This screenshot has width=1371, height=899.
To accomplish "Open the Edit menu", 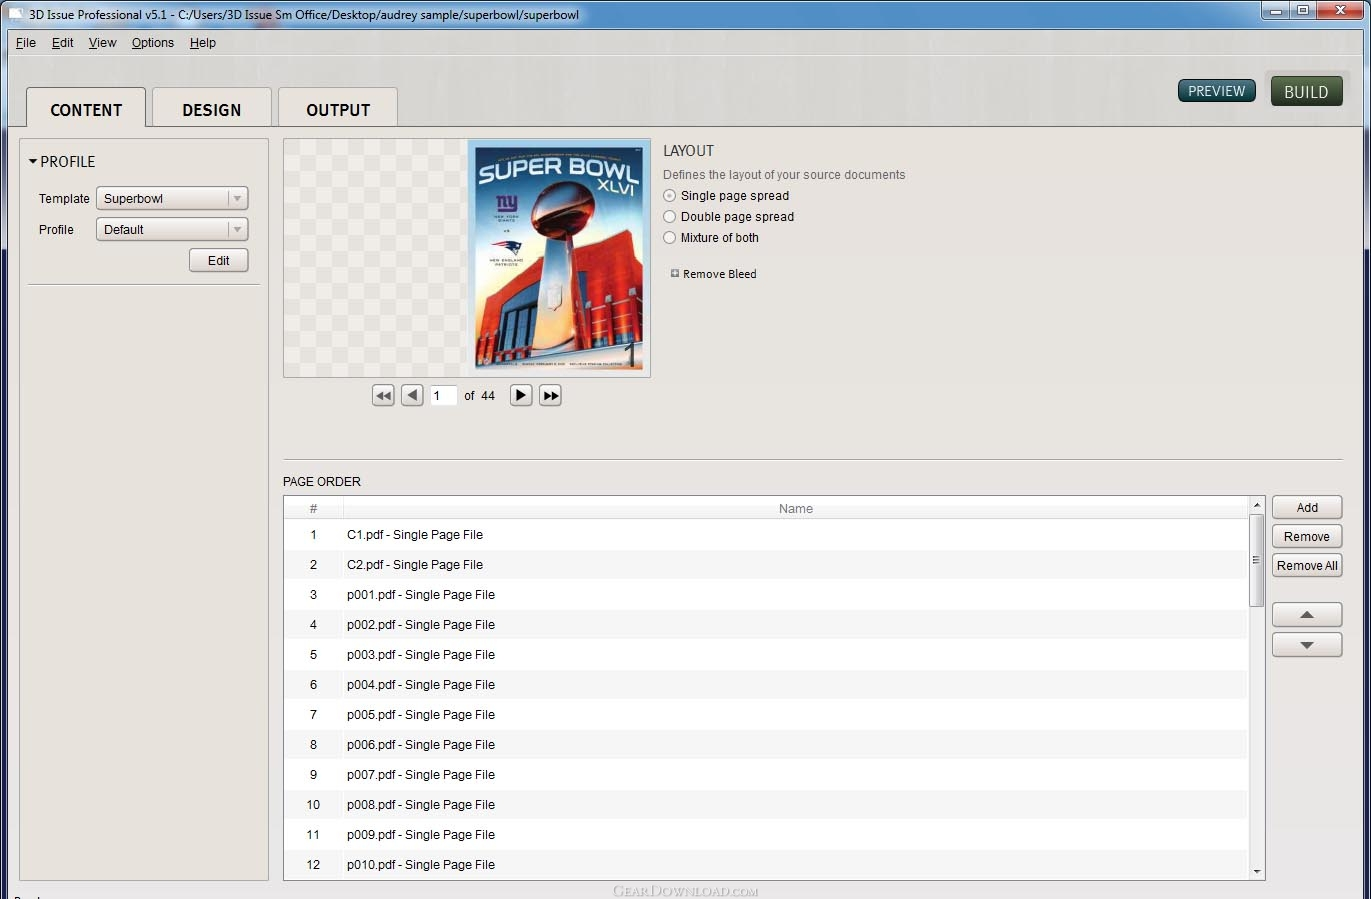I will pos(62,43).
